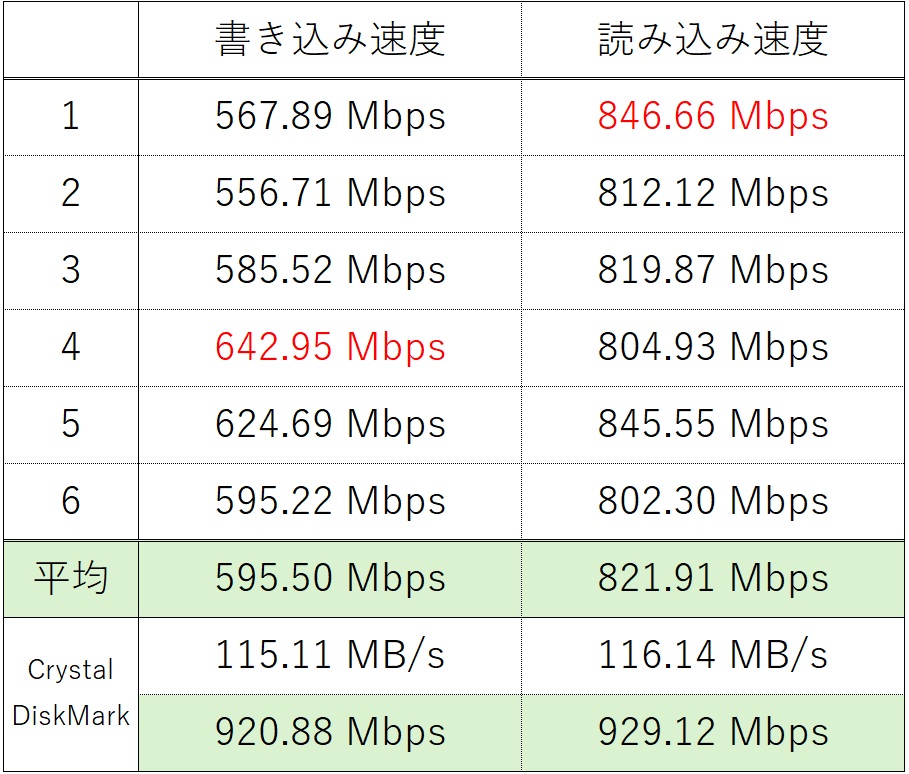Select the 812.12 Mbps read cell
This screenshot has height=774, width=909.
(713, 193)
